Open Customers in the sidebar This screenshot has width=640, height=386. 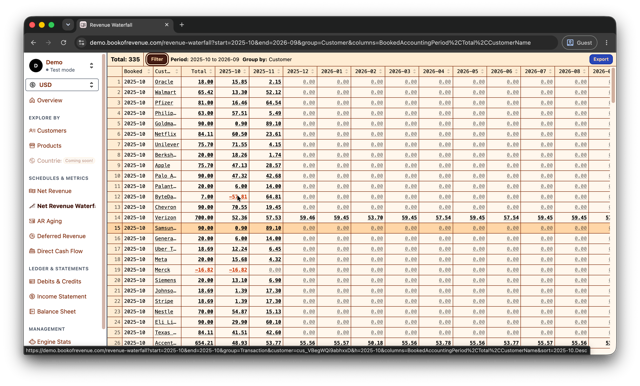tap(51, 131)
